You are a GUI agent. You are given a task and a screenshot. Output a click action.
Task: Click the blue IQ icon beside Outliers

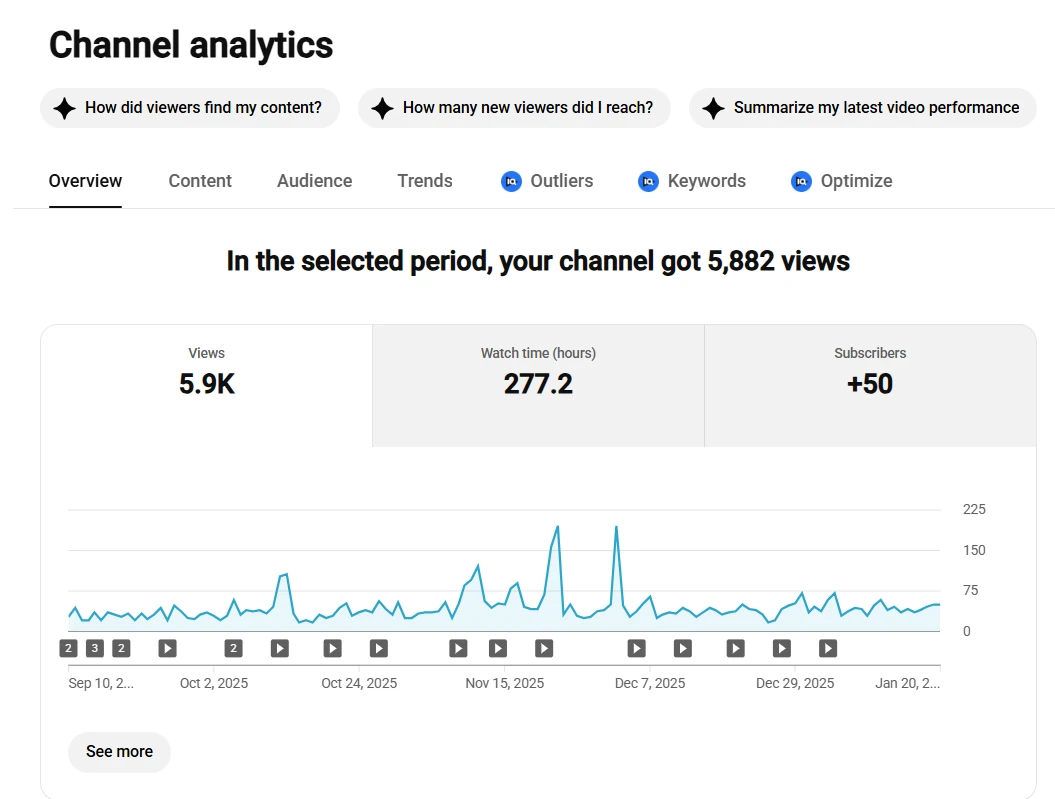point(511,182)
